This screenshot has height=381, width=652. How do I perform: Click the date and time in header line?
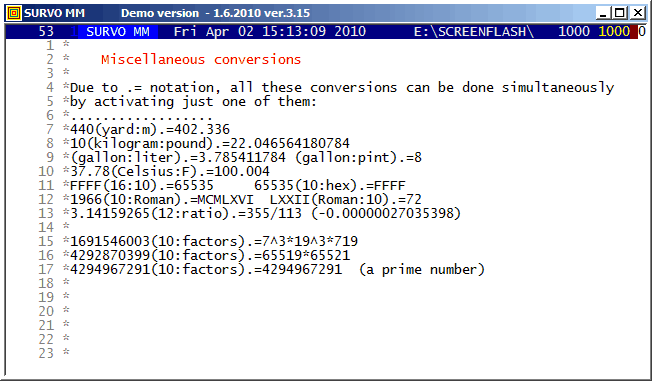[x=270, y=32]
